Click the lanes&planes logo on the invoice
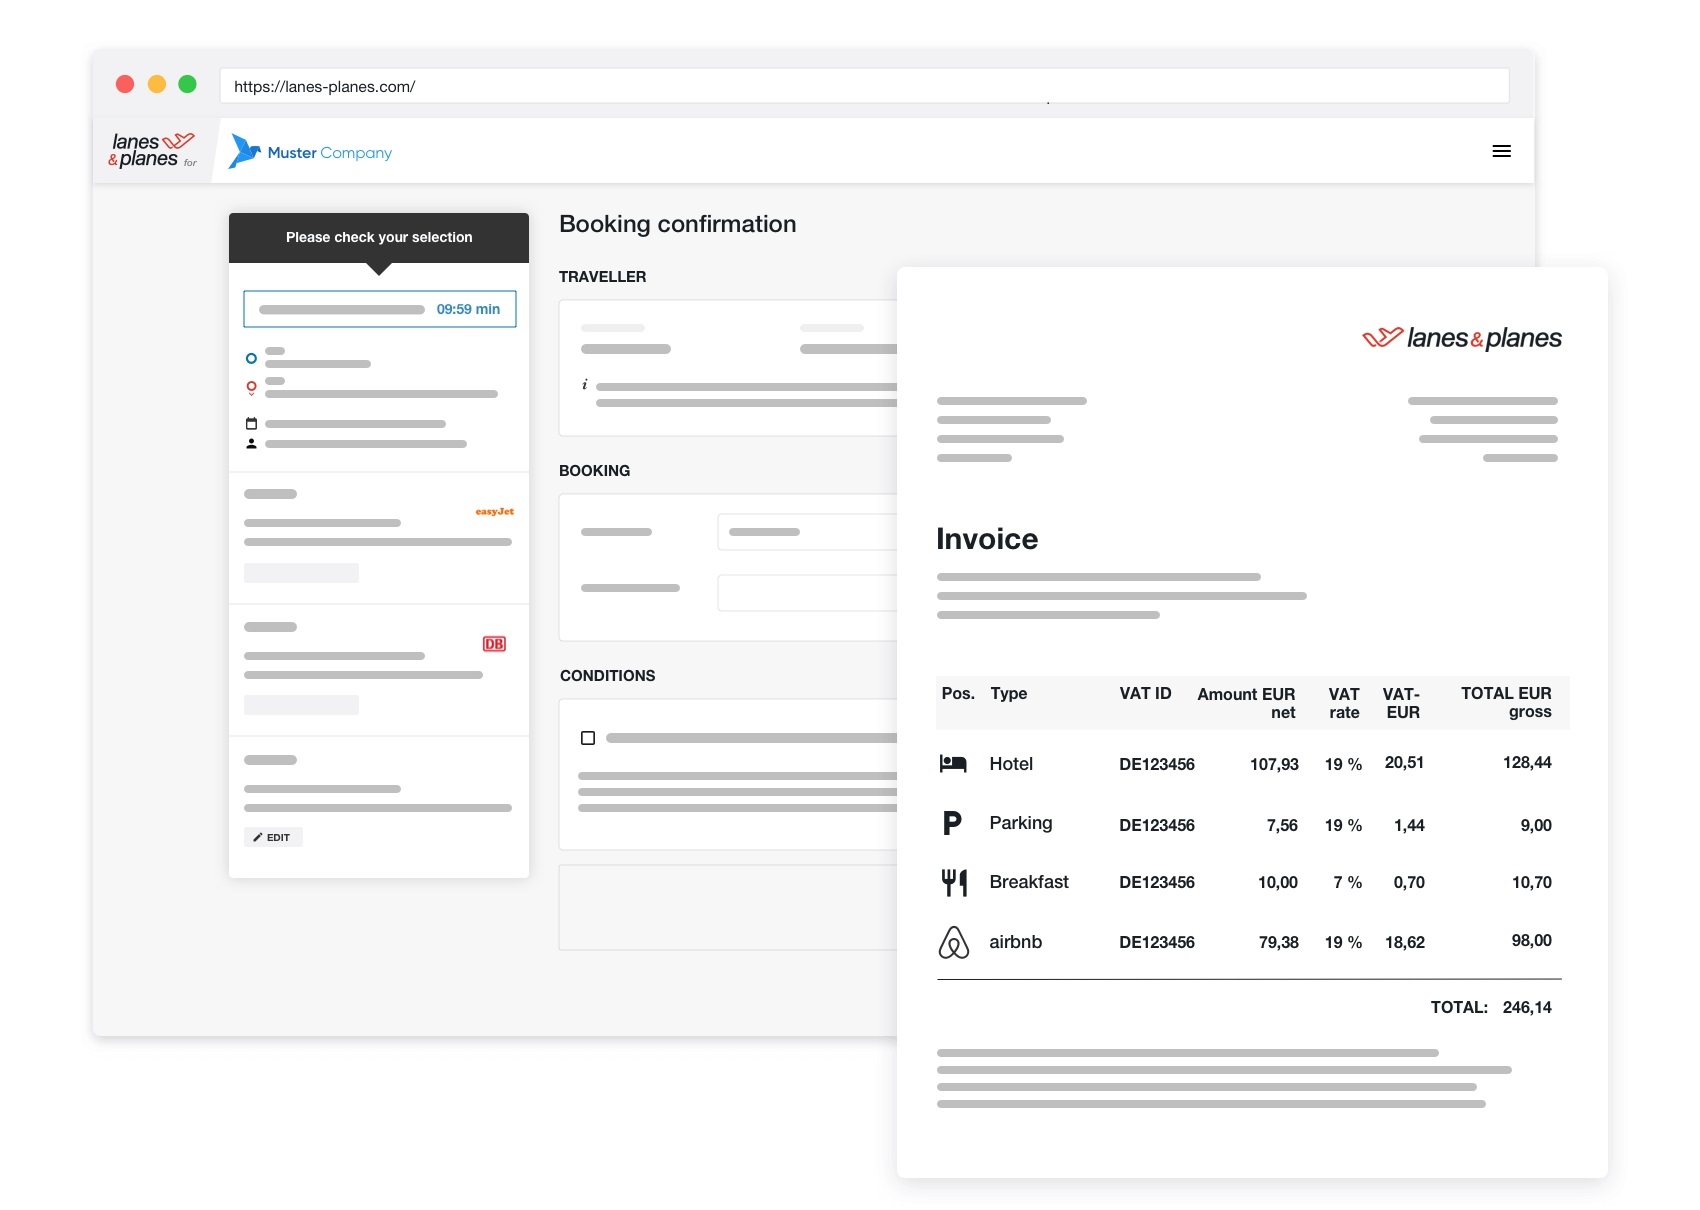This screenshot has height=1210, width=1700. 1462,338
